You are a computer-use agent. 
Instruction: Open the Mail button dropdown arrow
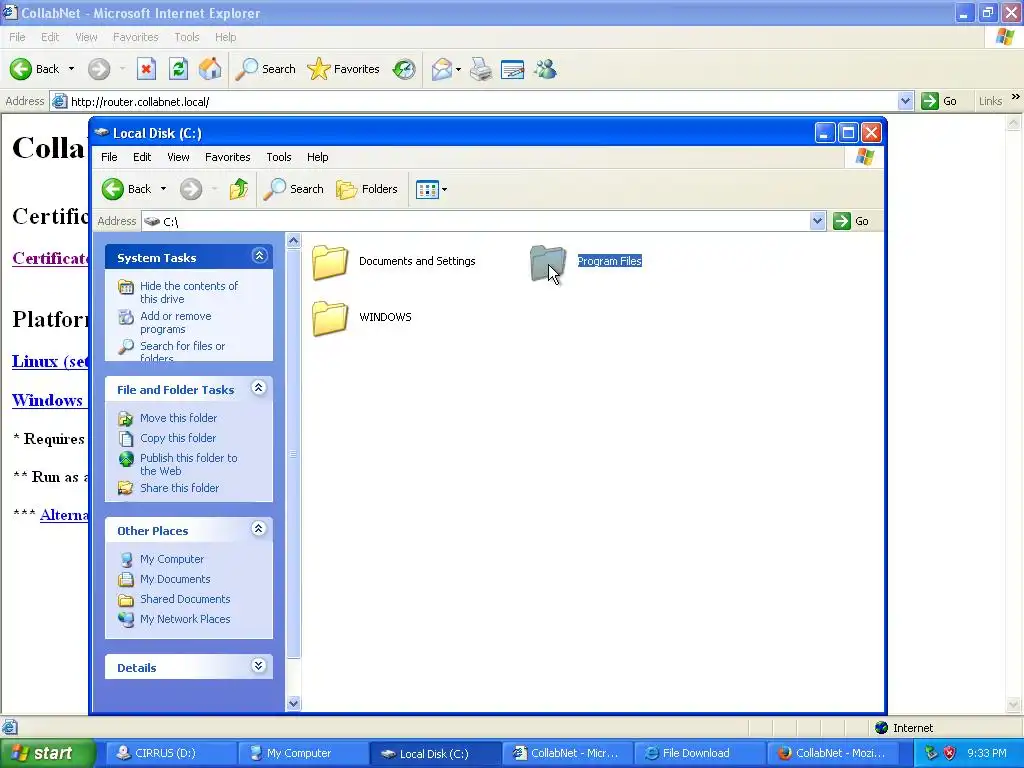[458, 69]
